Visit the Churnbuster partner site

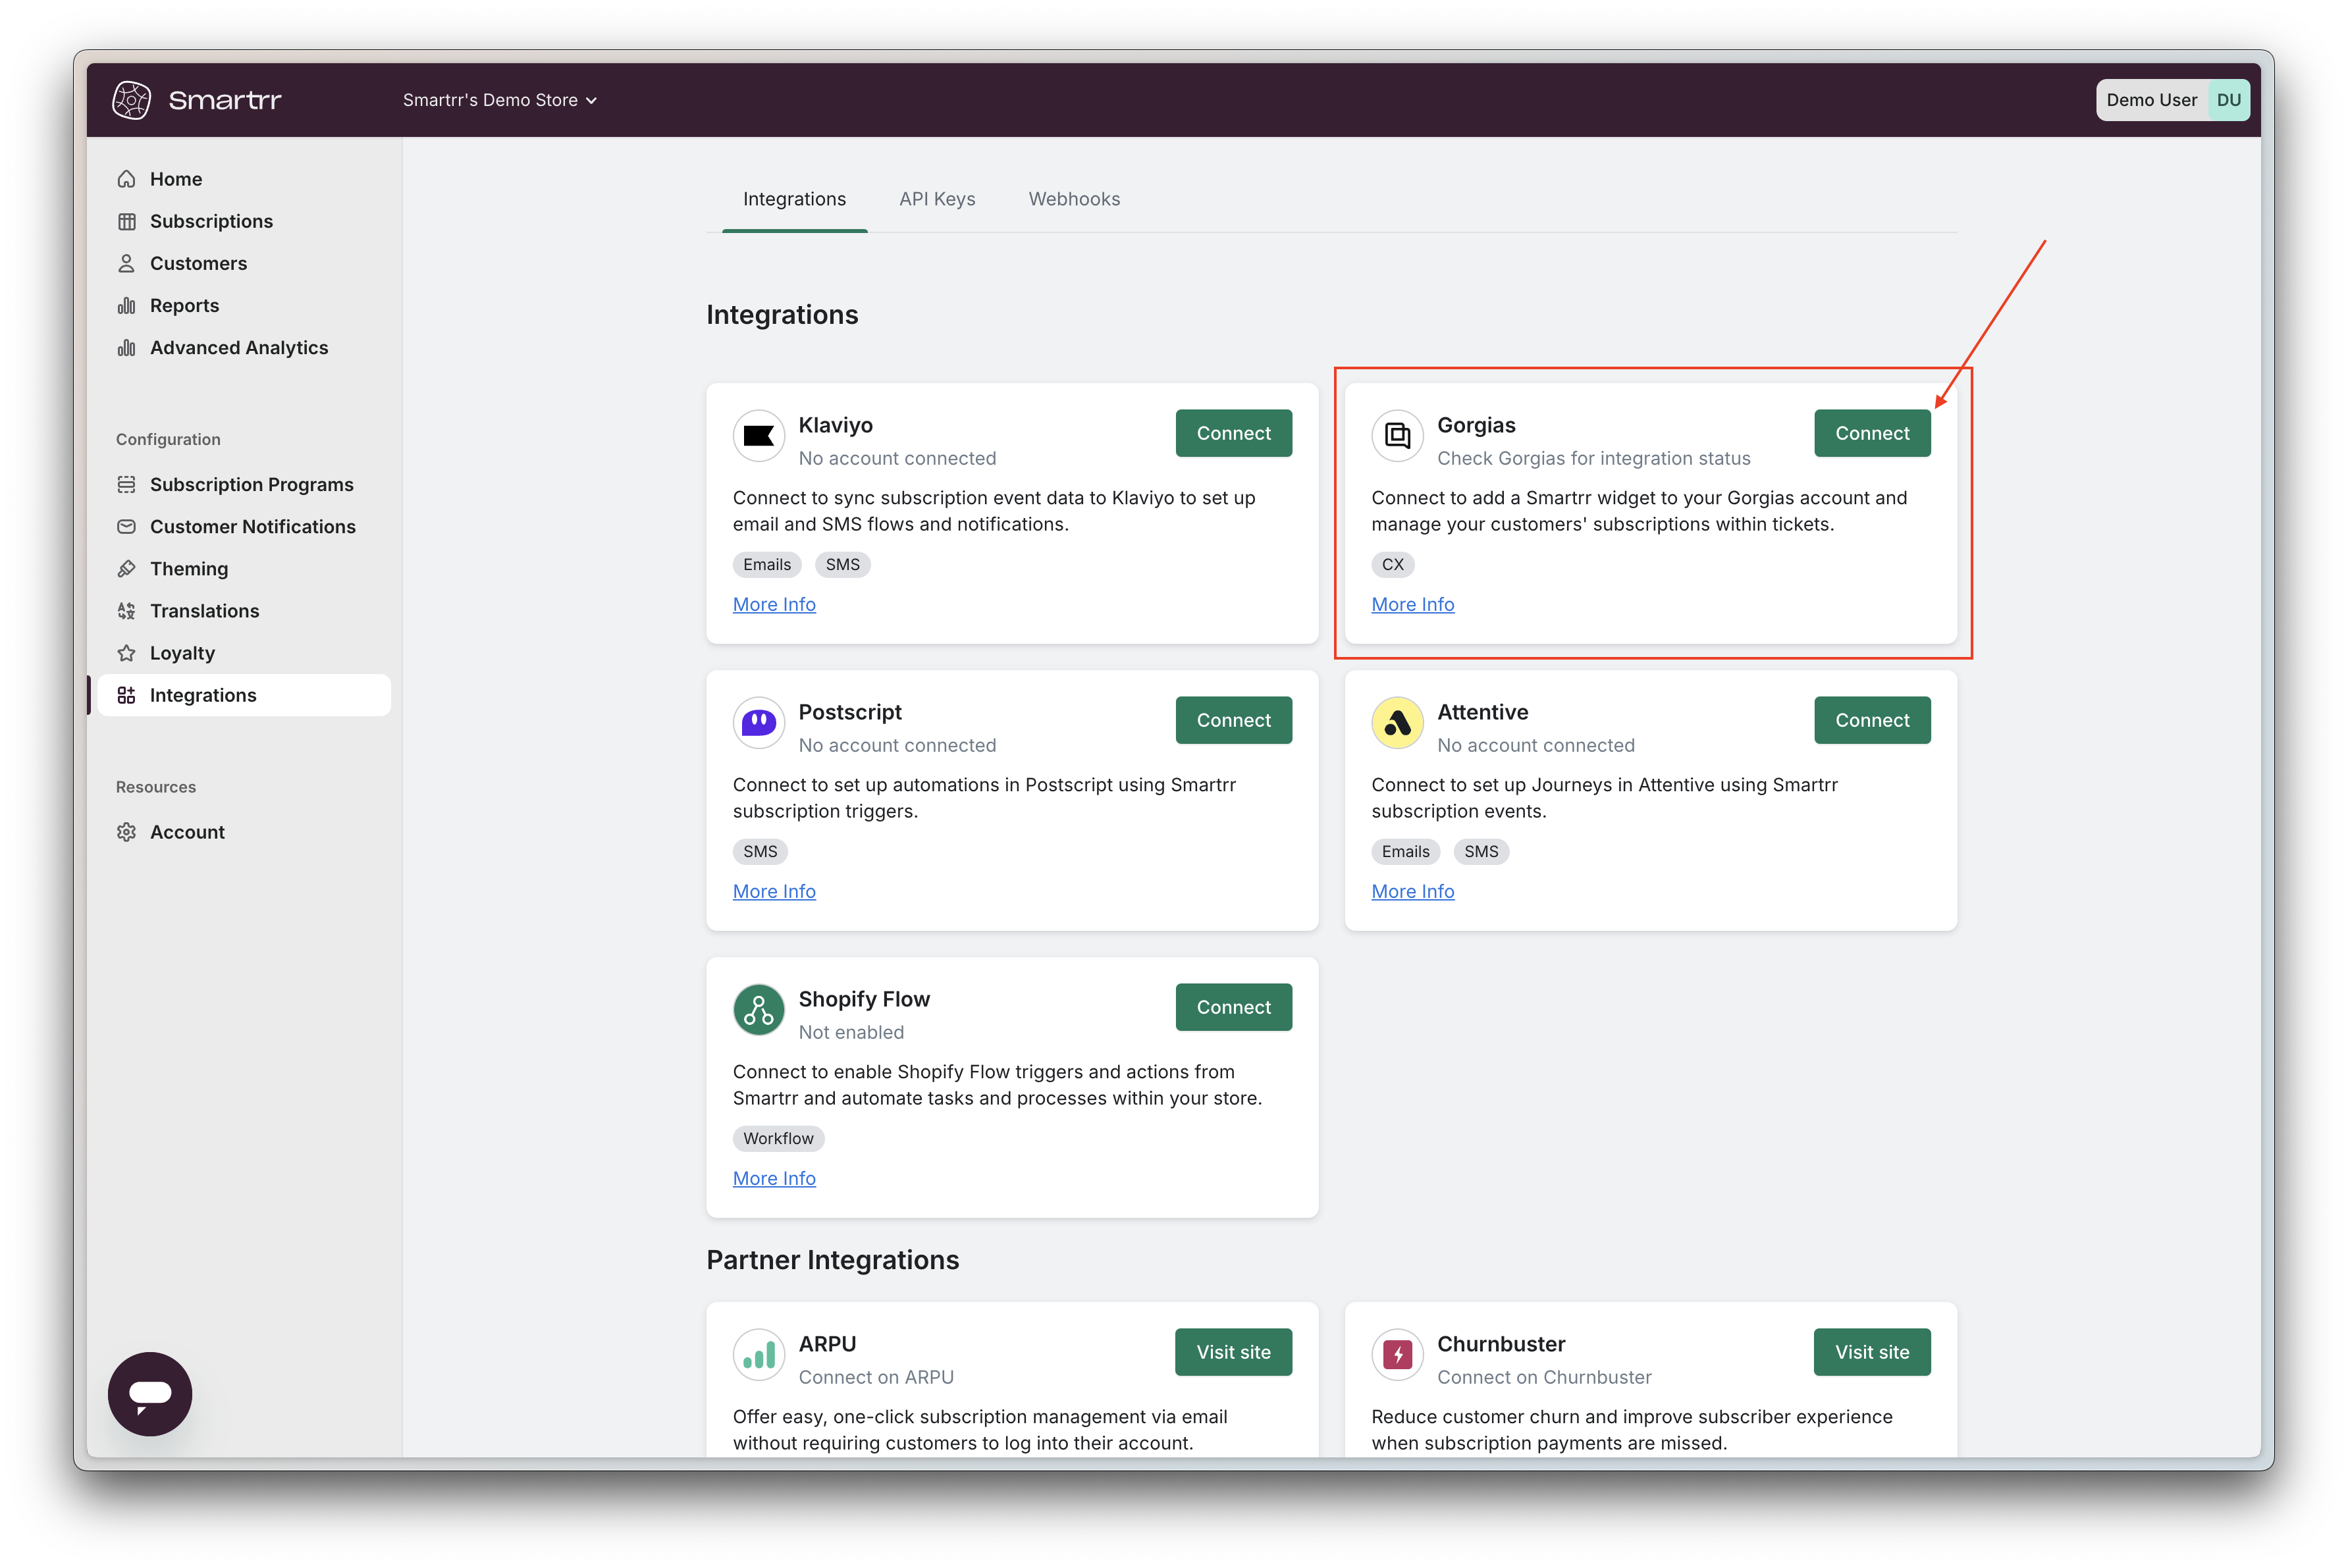coord(1871,1352)
